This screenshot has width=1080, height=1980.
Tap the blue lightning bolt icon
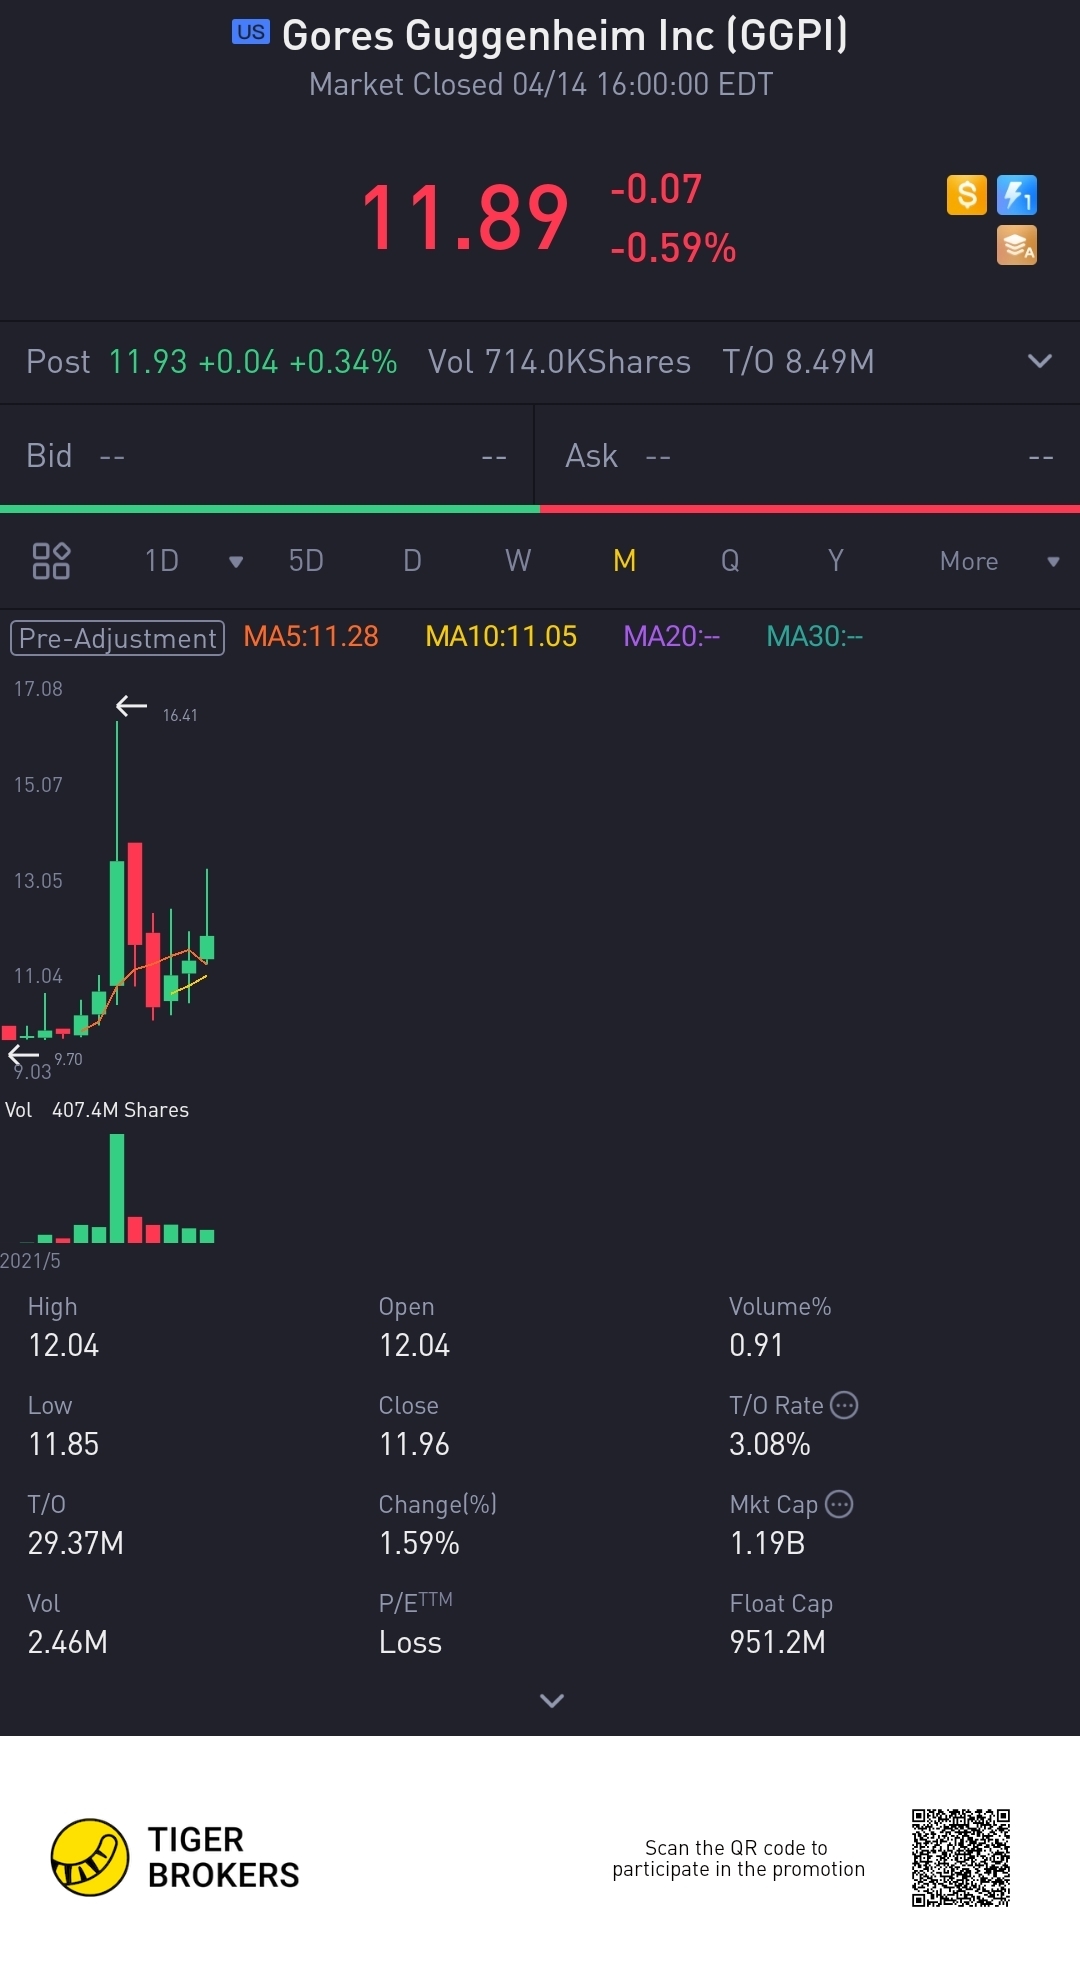pyautogui.click(x=1016, y=195)
